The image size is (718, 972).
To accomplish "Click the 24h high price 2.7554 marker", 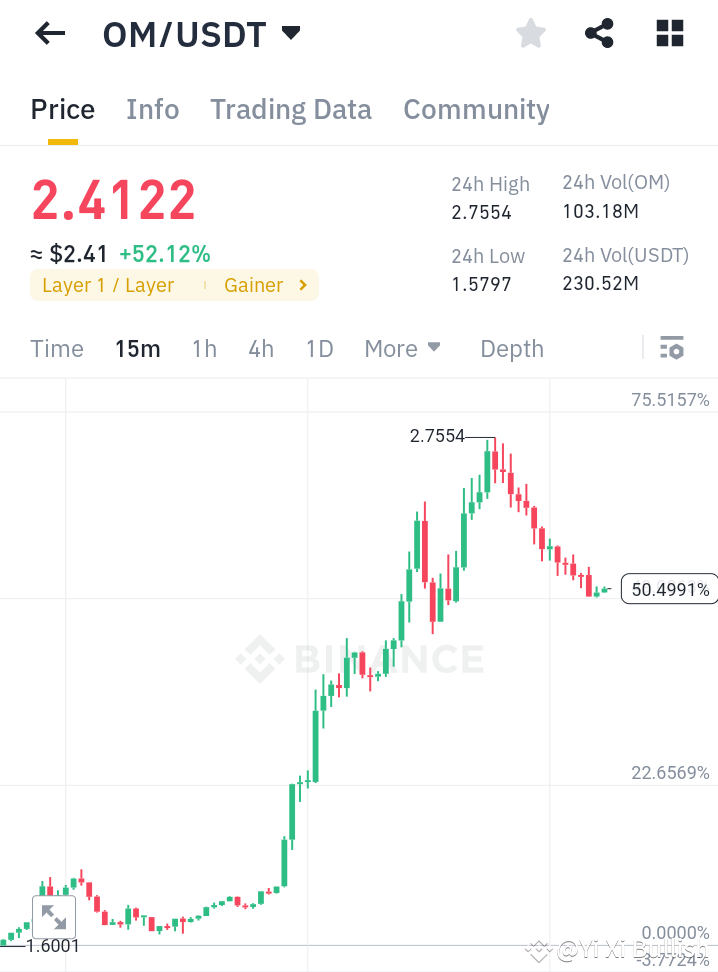I will click(438, 436).
